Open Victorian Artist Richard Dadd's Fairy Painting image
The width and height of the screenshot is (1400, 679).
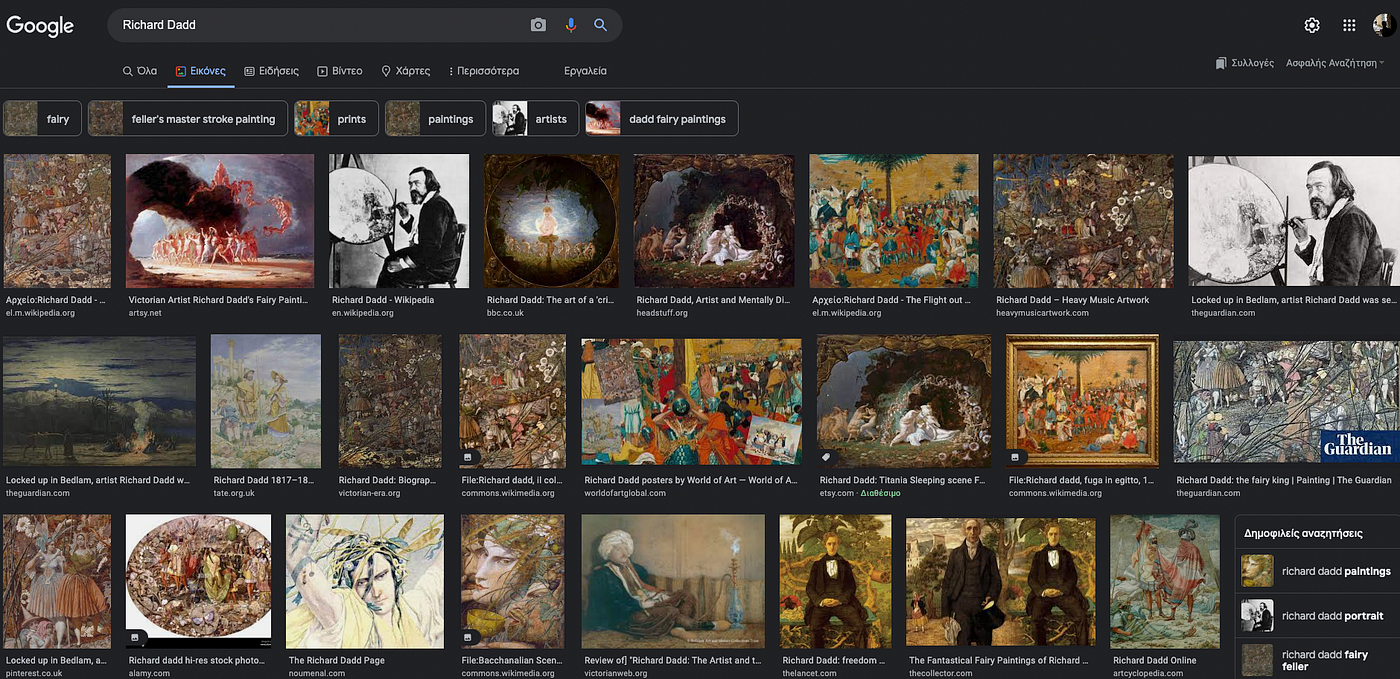point(220,220)
